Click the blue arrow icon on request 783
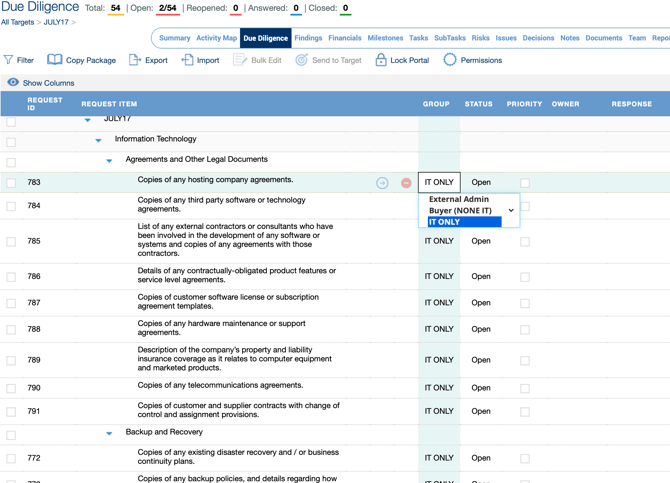This screenshot has width=670, height=483. coord(382,183)
